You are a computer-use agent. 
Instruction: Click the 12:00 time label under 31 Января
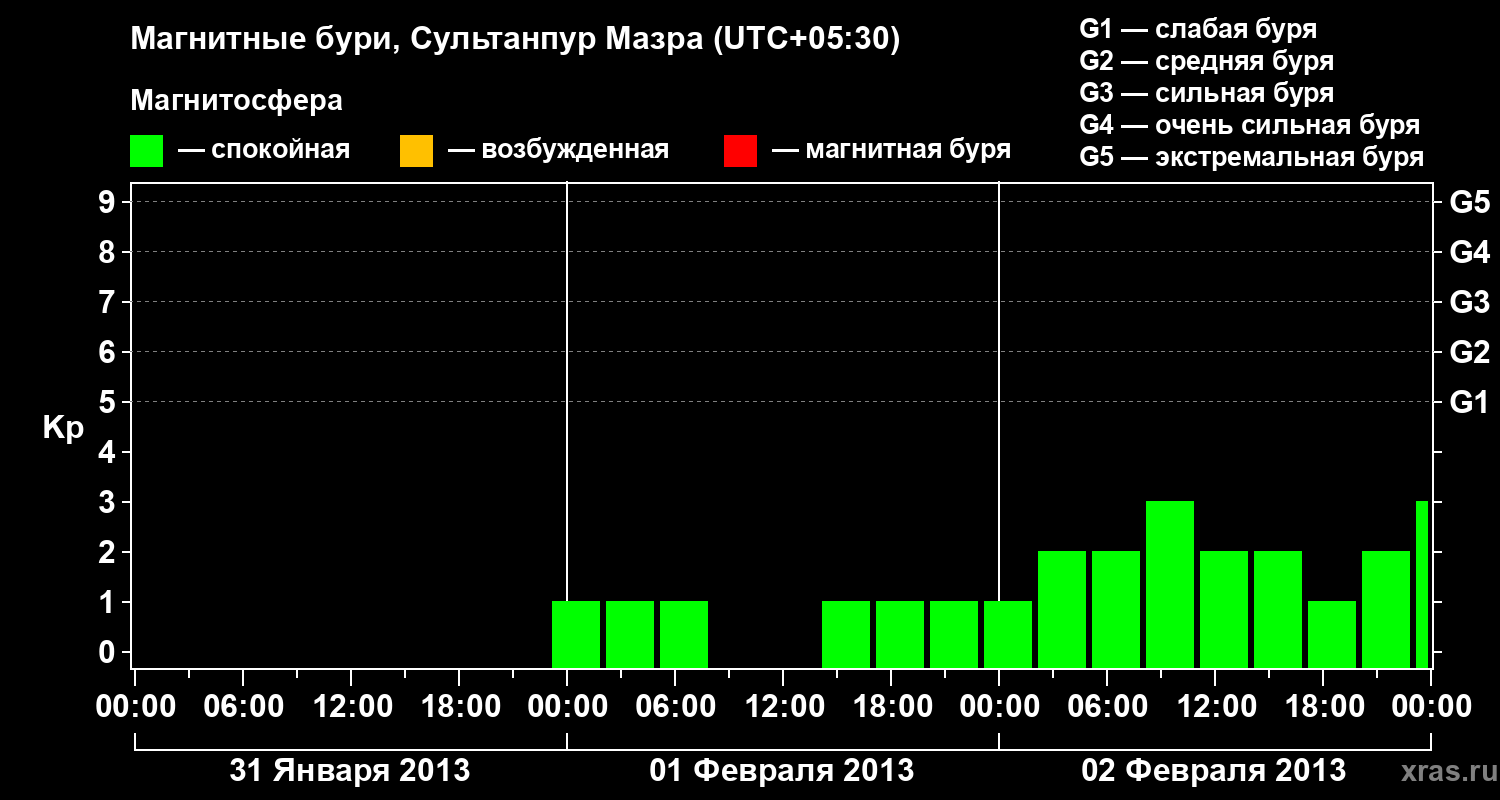click(352, 706)
